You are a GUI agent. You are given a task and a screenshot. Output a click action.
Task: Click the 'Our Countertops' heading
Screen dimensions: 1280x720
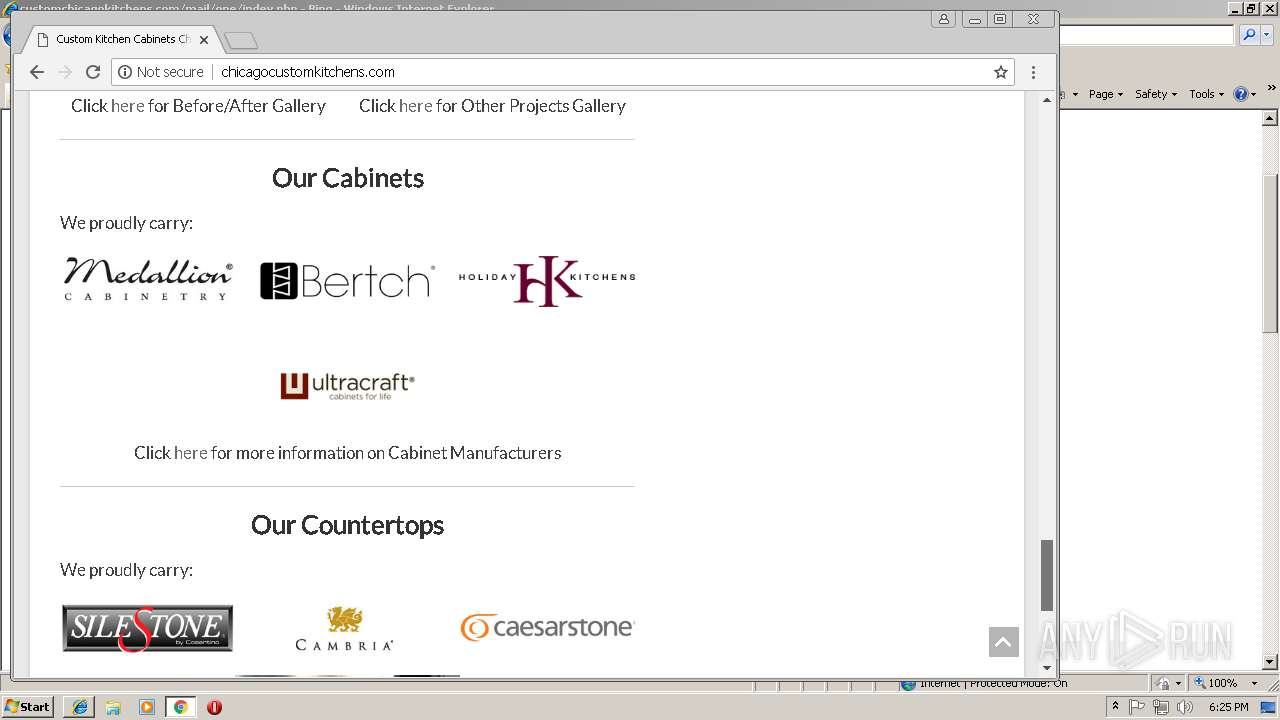[347, 525]
